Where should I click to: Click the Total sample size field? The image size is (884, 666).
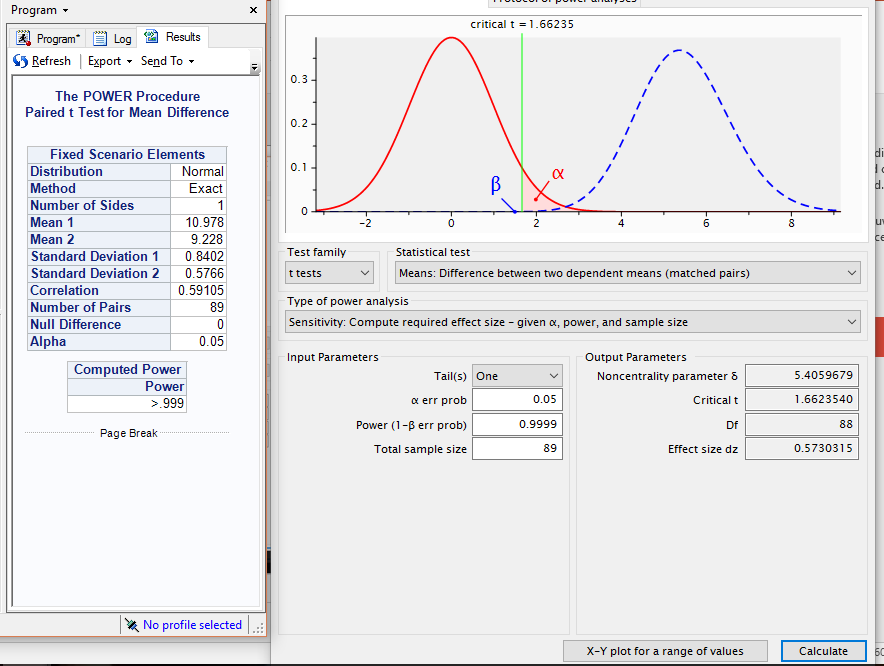tap(517, 449)
